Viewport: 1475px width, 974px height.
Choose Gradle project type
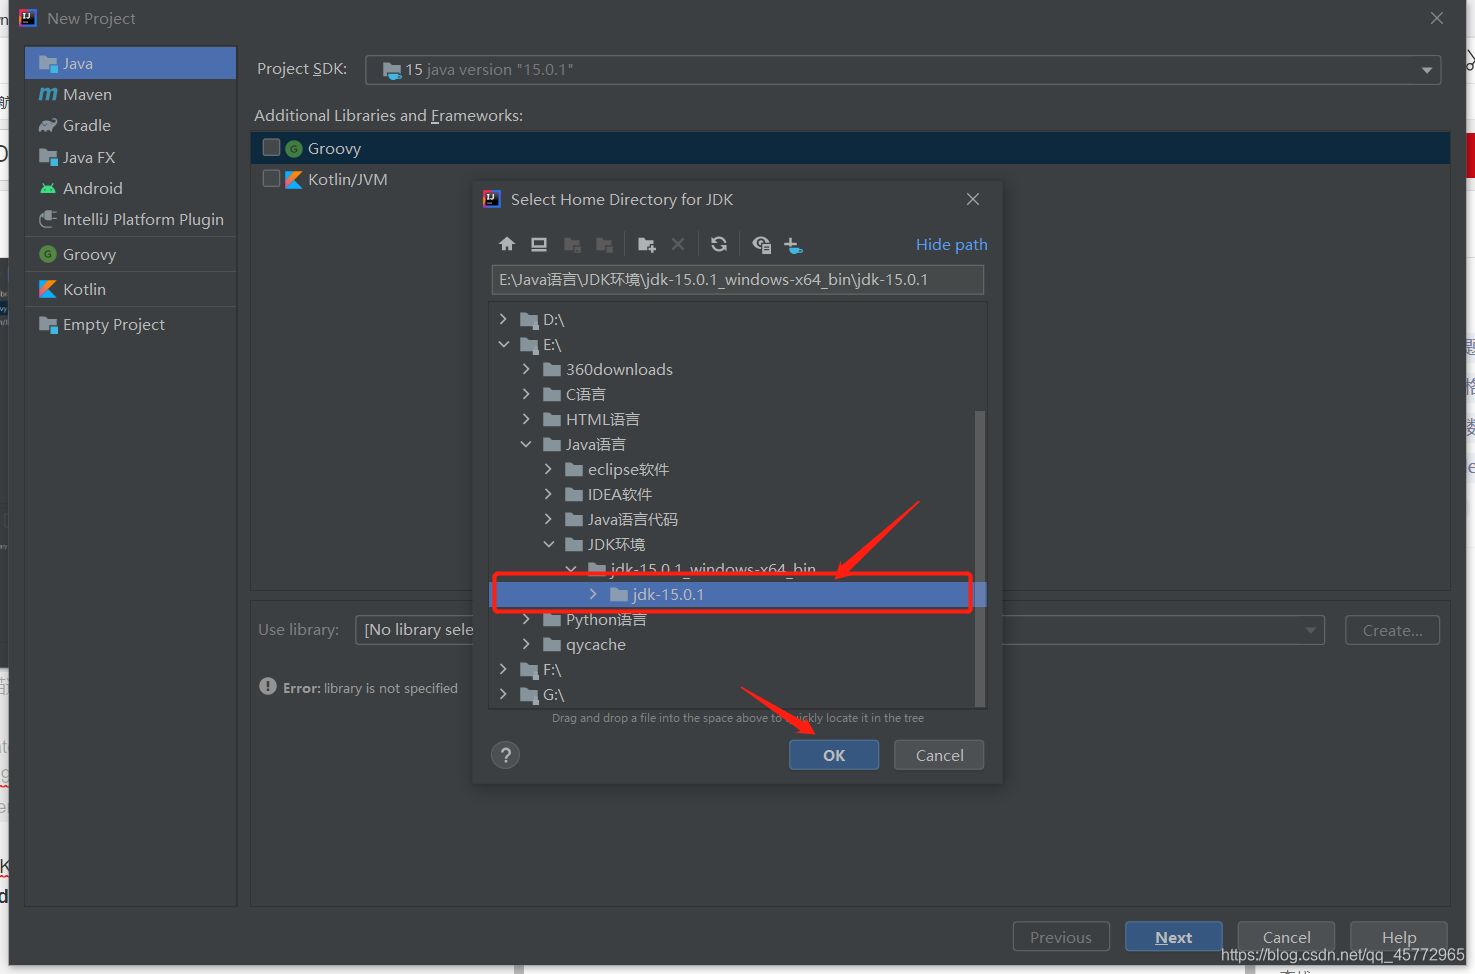(130, 125)
